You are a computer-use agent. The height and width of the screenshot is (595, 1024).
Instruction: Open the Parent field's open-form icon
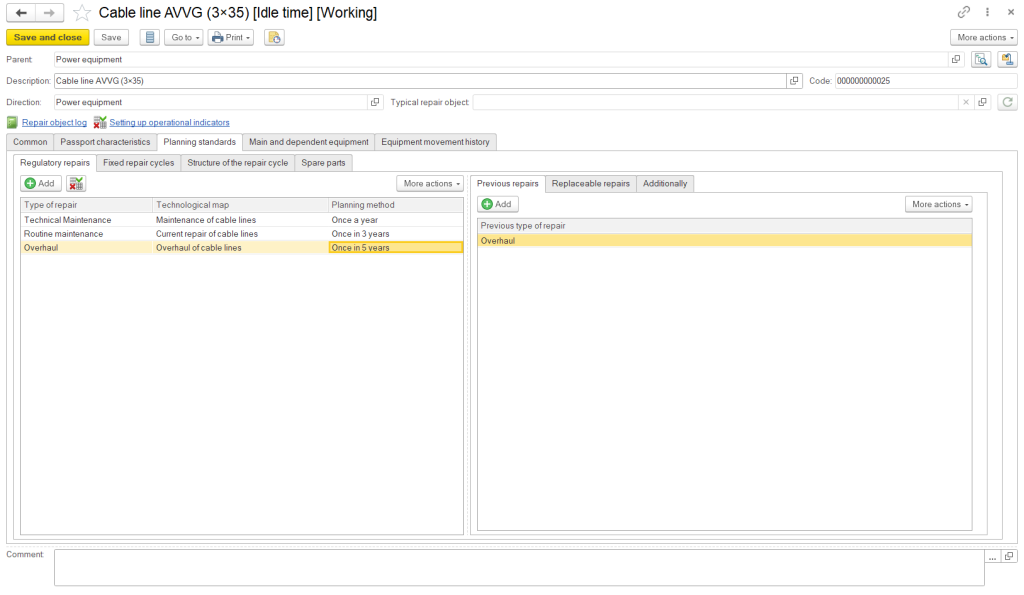(956, 60)
